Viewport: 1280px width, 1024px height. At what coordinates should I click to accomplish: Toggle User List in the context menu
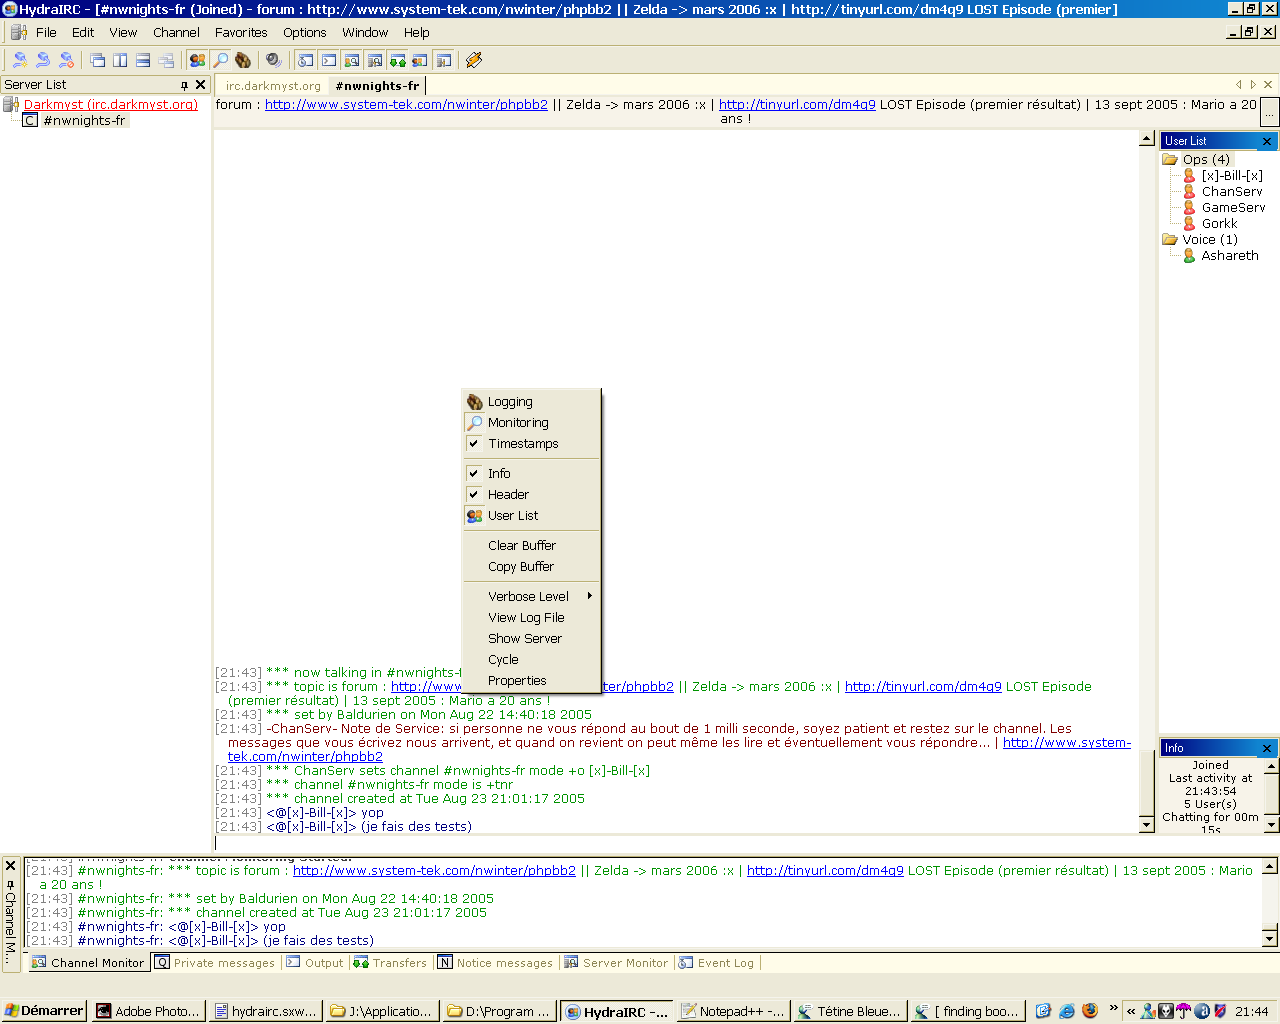pos(532,516)
